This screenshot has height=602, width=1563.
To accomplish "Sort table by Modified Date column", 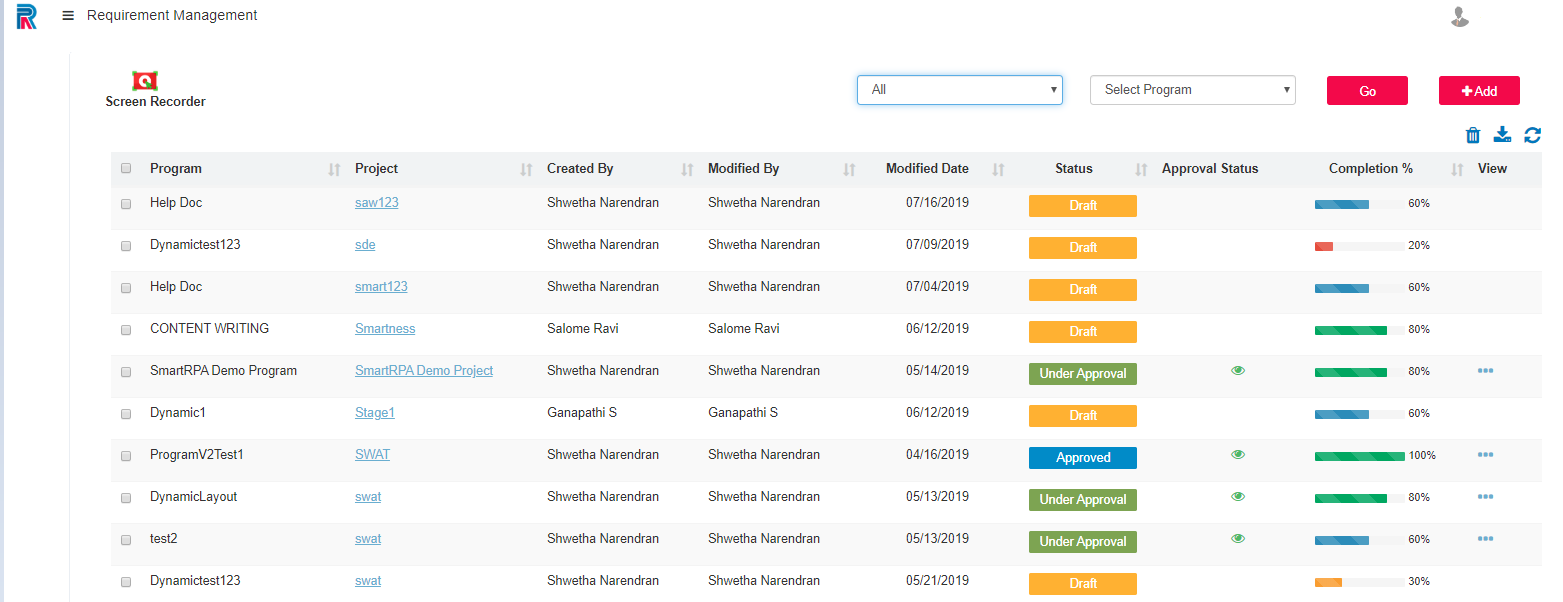I will point(998,170).
